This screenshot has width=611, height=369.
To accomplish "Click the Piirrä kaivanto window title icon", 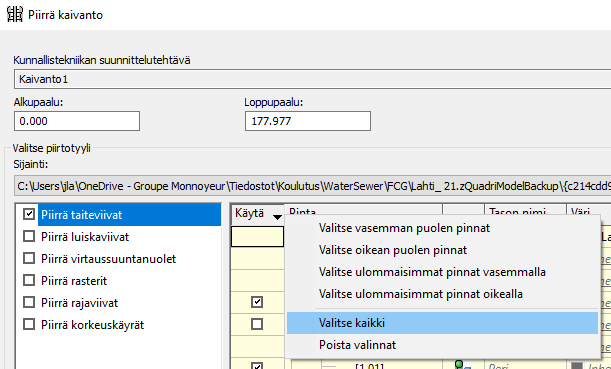I will click(15, 15).
